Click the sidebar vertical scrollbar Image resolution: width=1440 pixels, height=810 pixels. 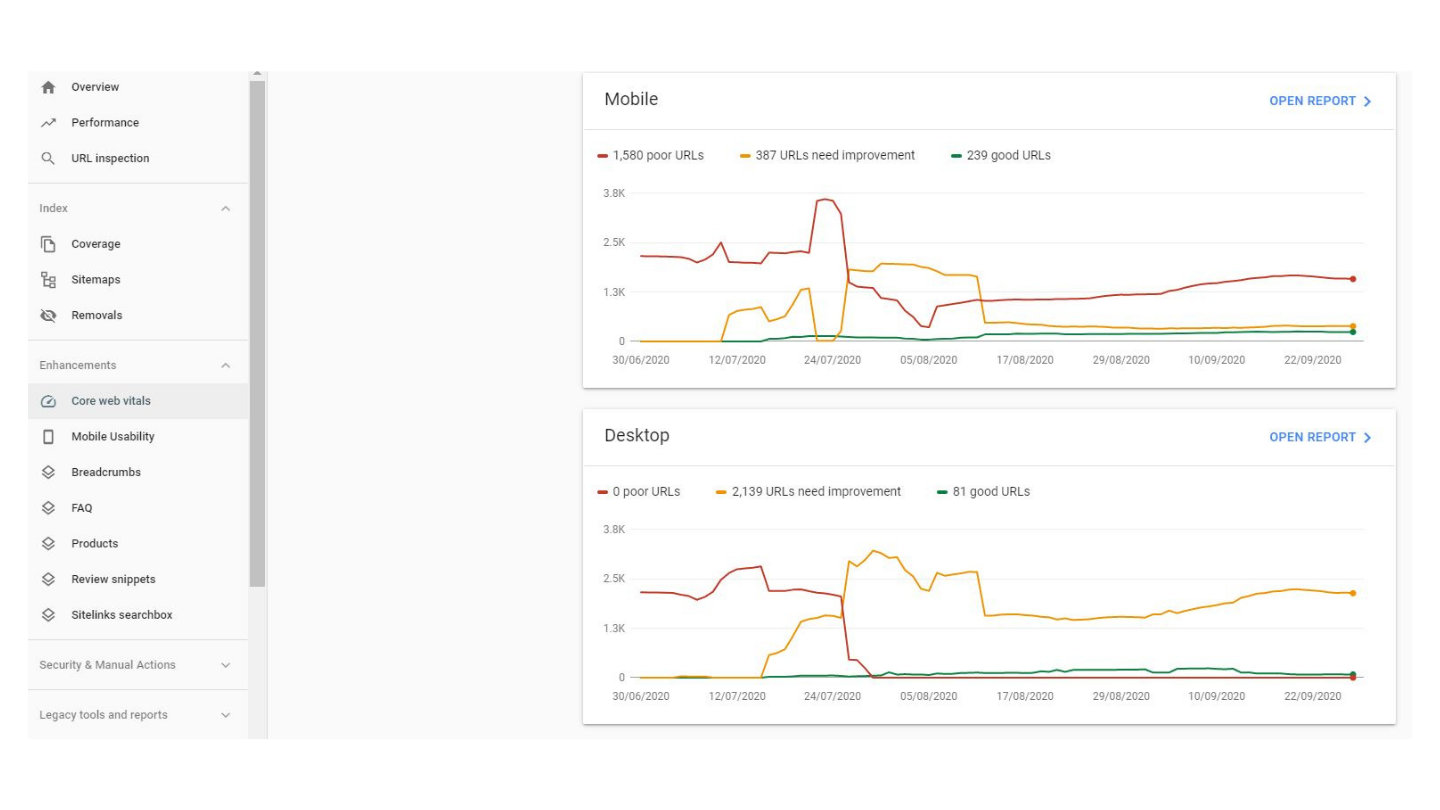[257, 330]
